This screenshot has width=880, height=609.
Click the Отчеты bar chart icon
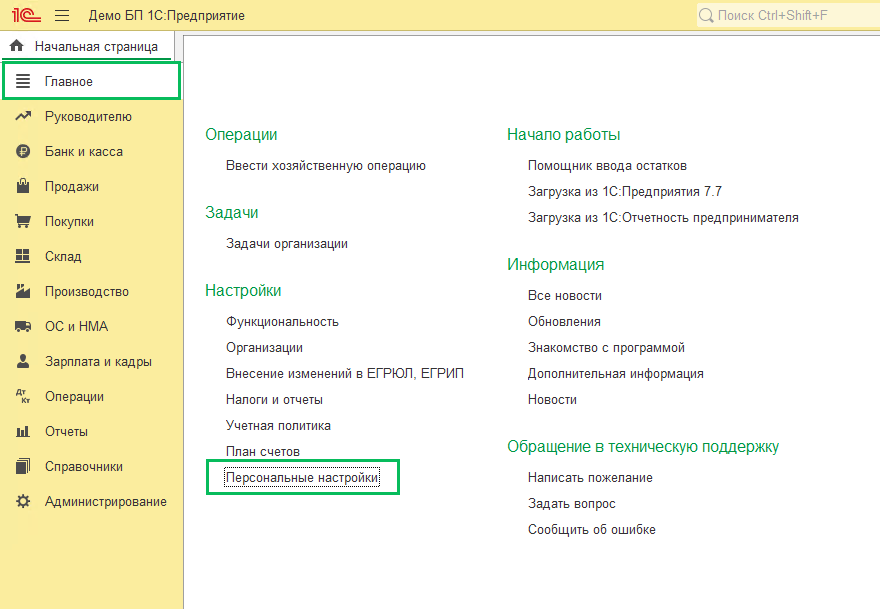(23, 431)
